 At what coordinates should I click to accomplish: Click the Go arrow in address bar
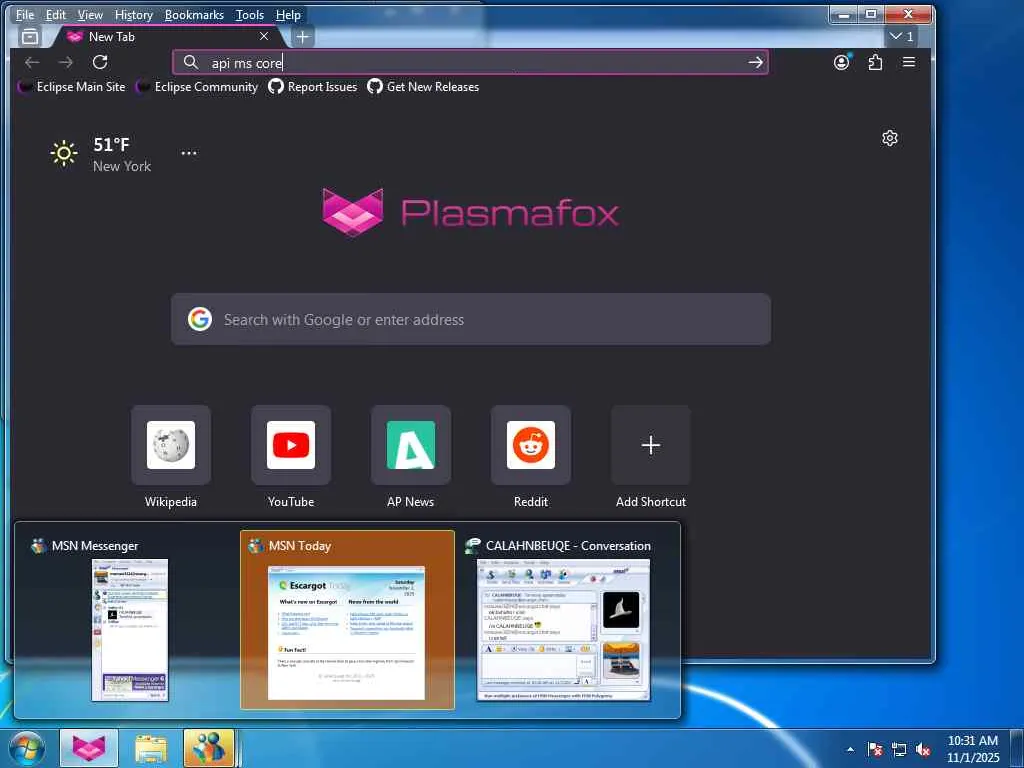coord(756,62)
